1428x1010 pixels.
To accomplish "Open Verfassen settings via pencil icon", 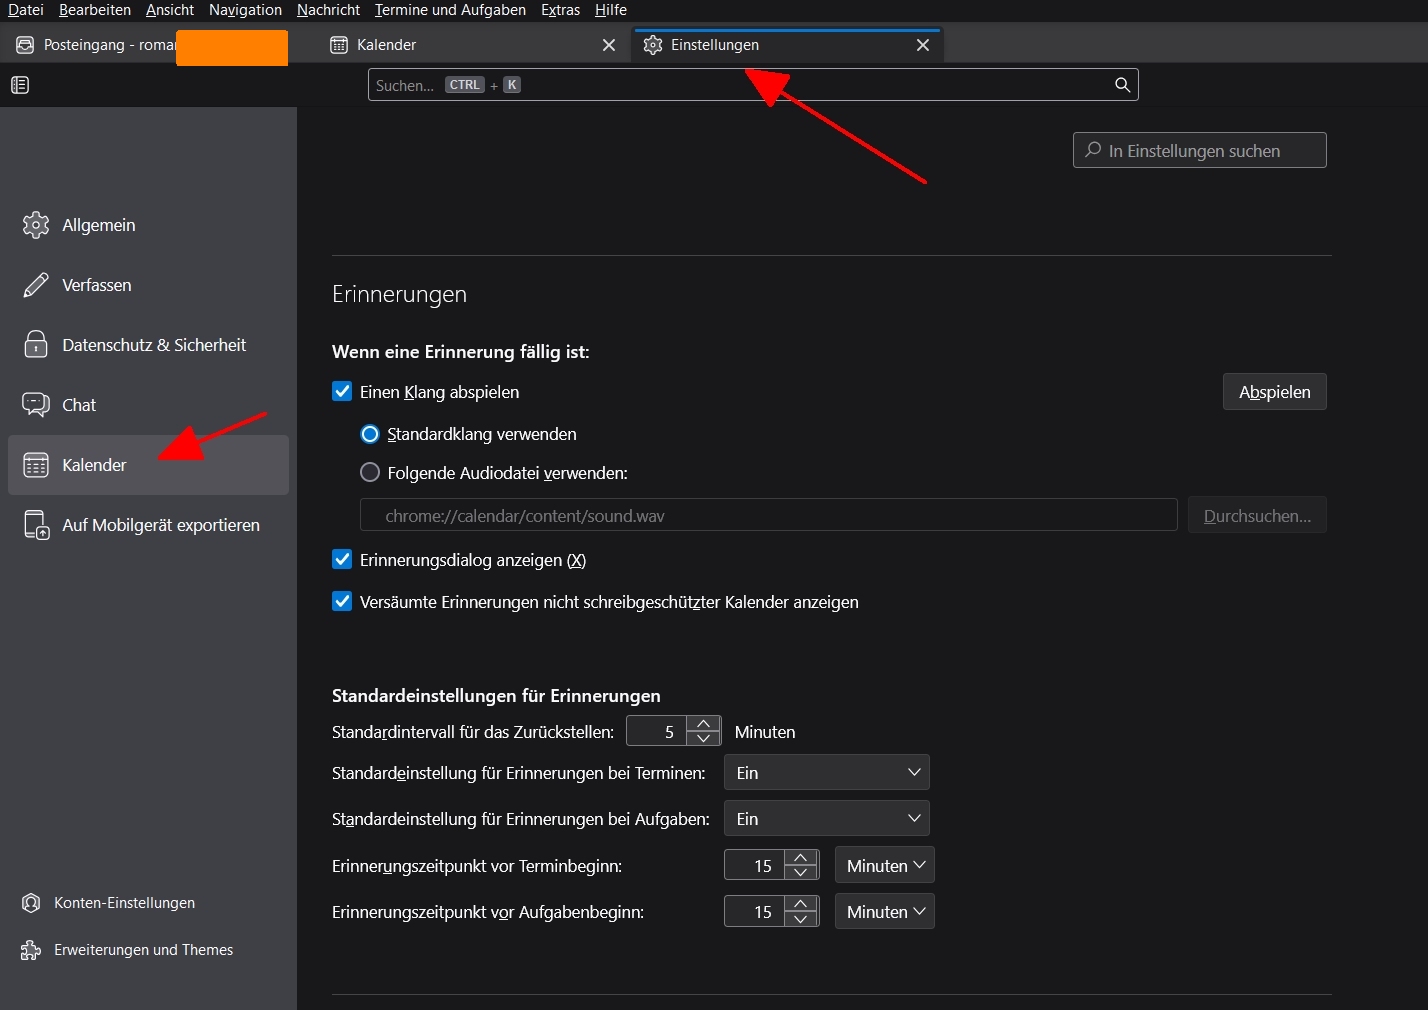I will coord(36,285).
